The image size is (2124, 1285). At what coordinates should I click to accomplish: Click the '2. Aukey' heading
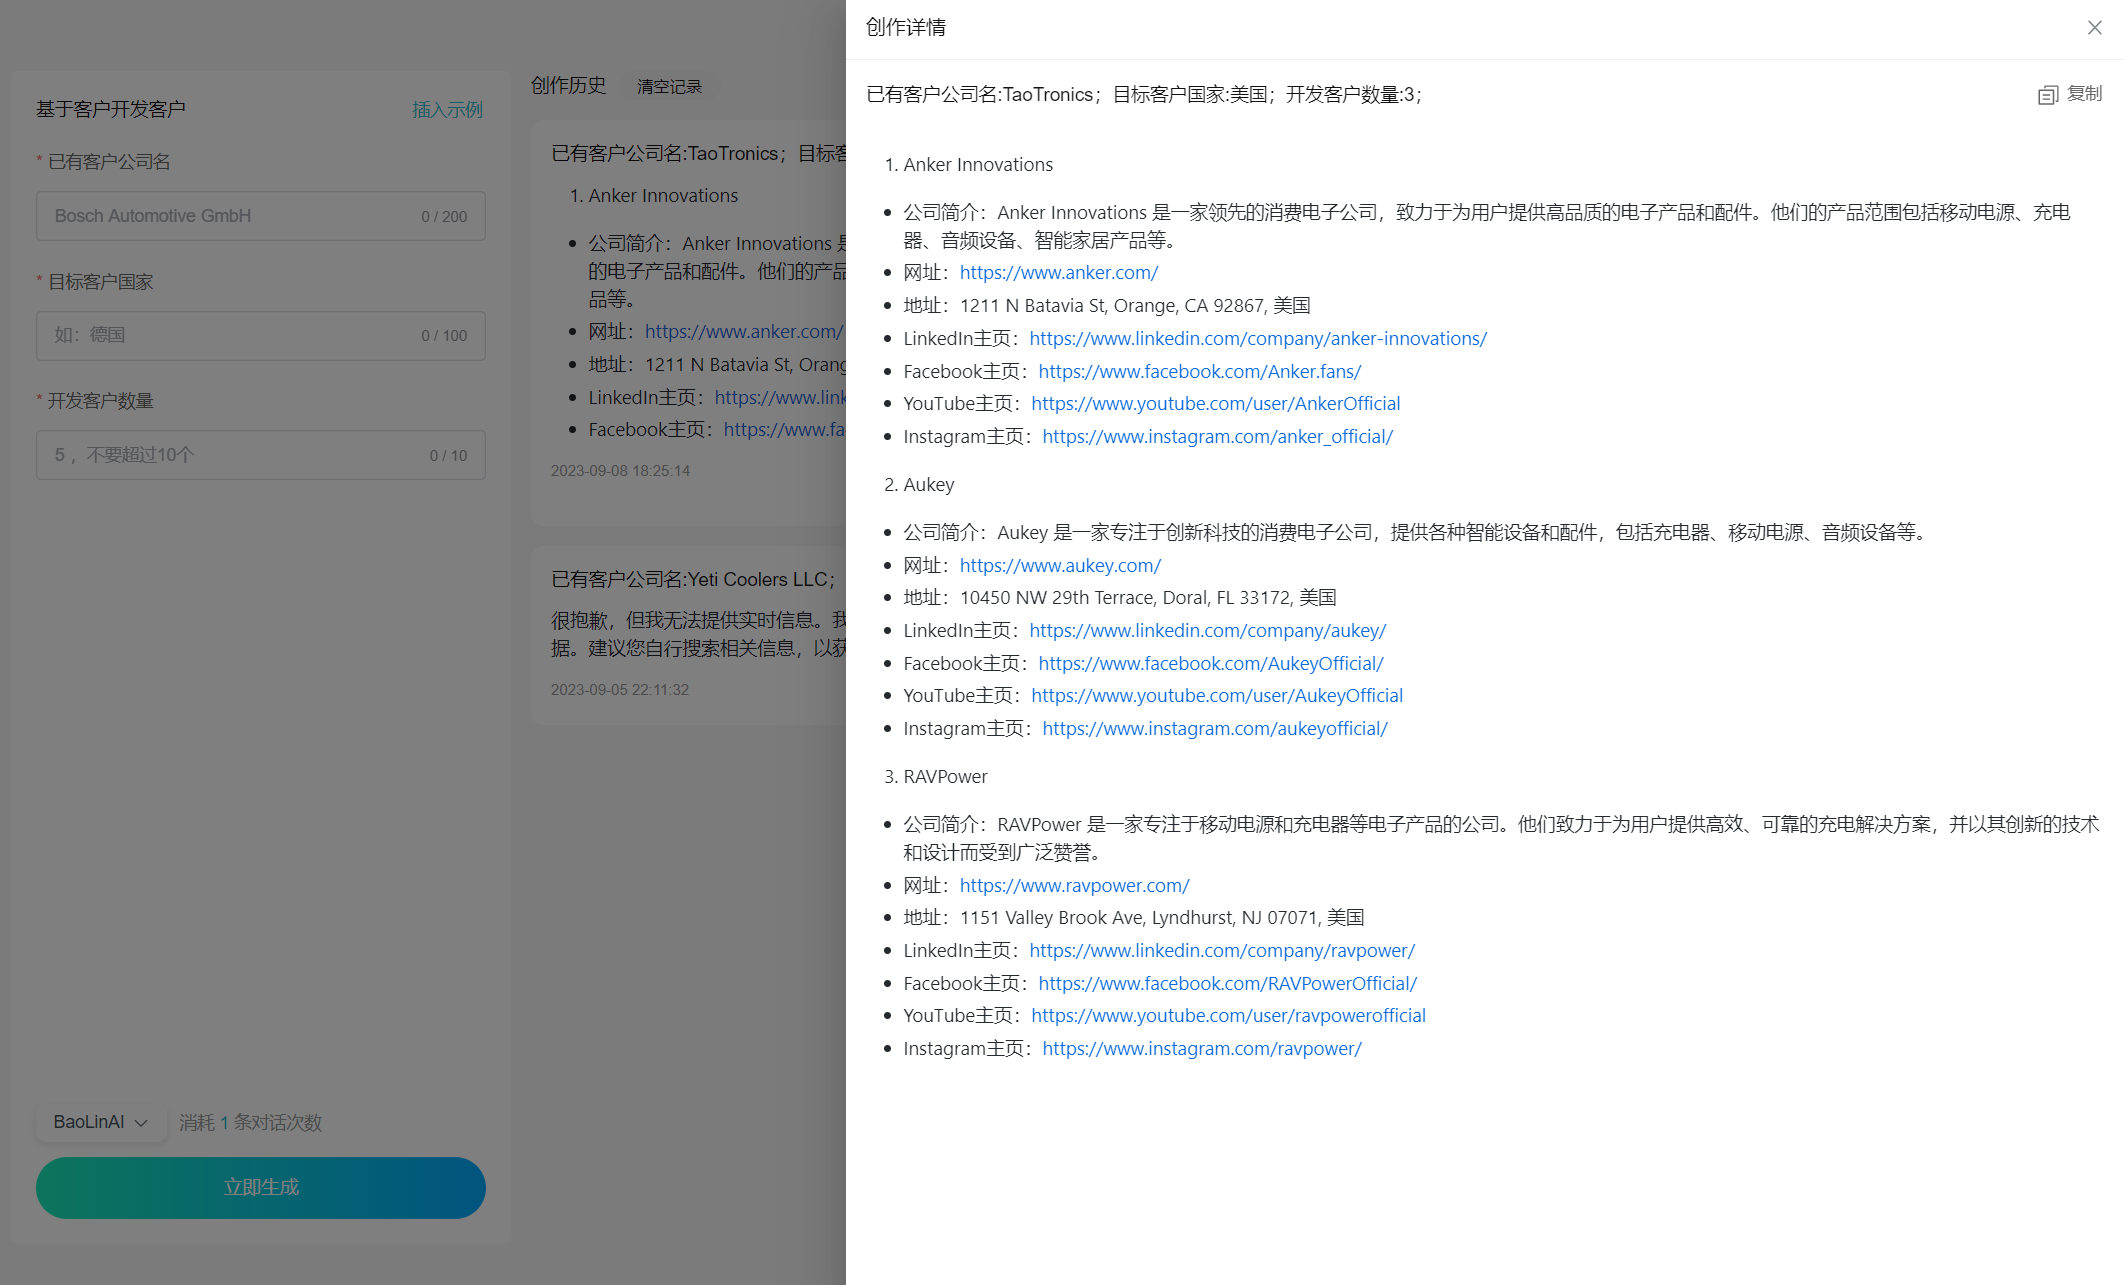tap(919, 485)
